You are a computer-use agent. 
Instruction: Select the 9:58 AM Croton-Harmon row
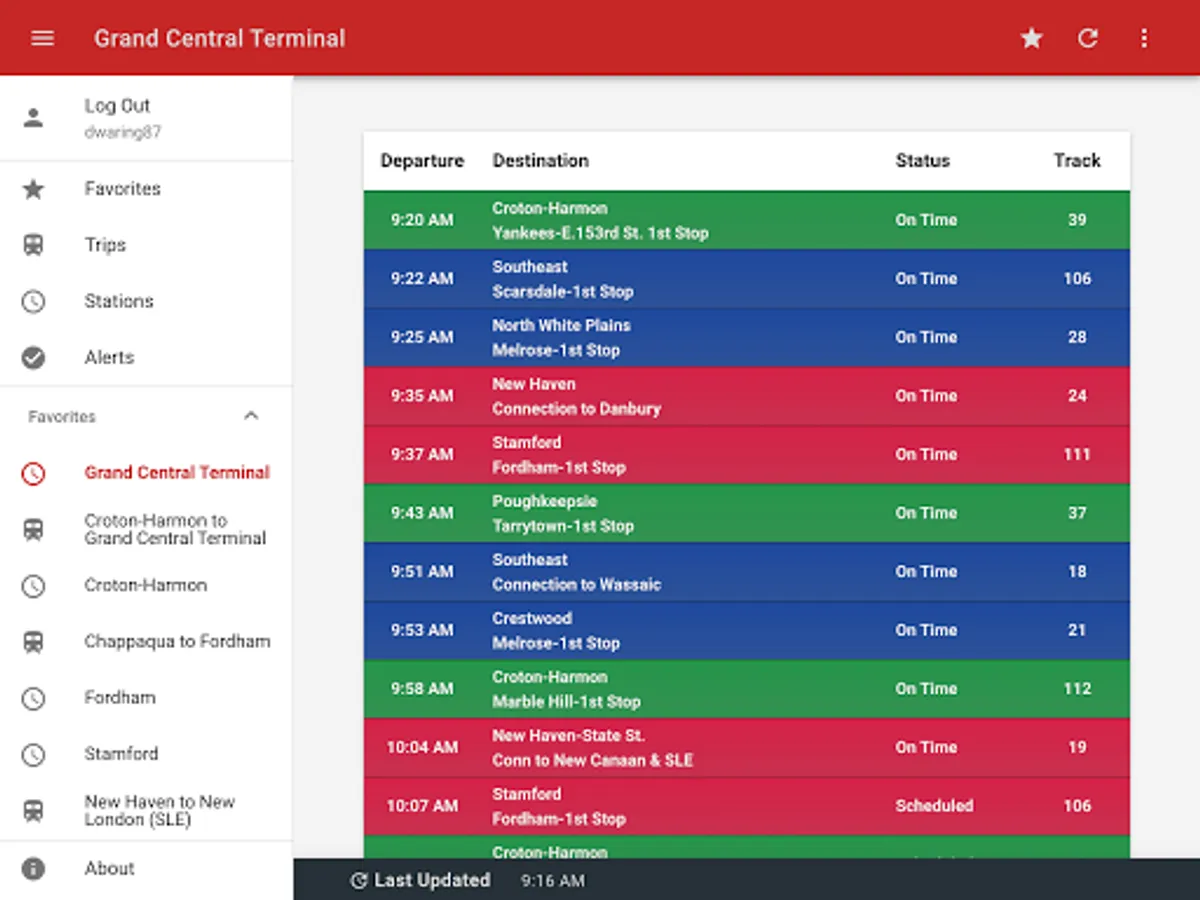746,689
